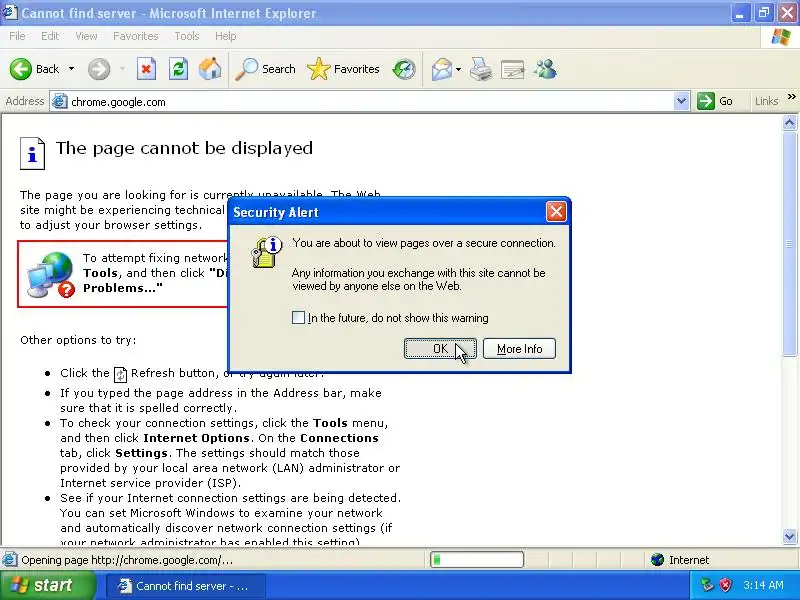The width and height of the screenshot is (800, 600).
Task: Click the More Info button
Action: click(519, 348)
